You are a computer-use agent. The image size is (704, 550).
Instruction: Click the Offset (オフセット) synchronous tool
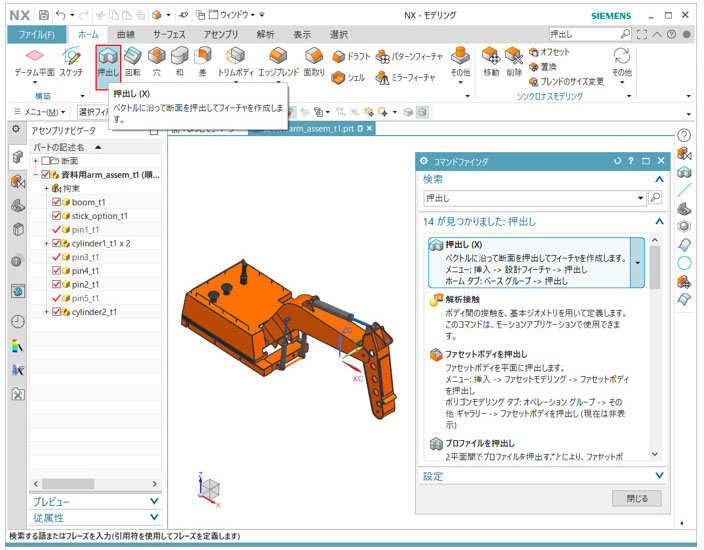coord(549,52)
